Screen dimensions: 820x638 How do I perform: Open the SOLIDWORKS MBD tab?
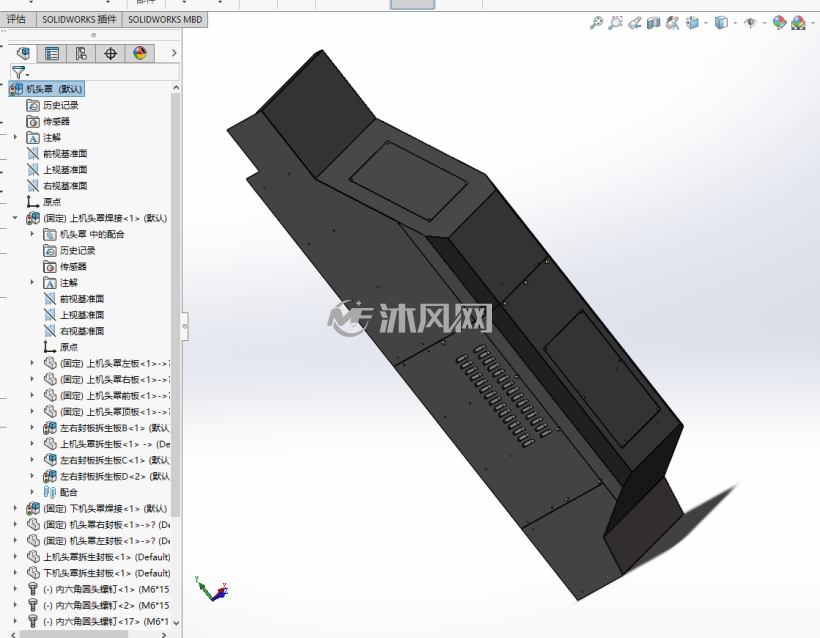[165, 19]
